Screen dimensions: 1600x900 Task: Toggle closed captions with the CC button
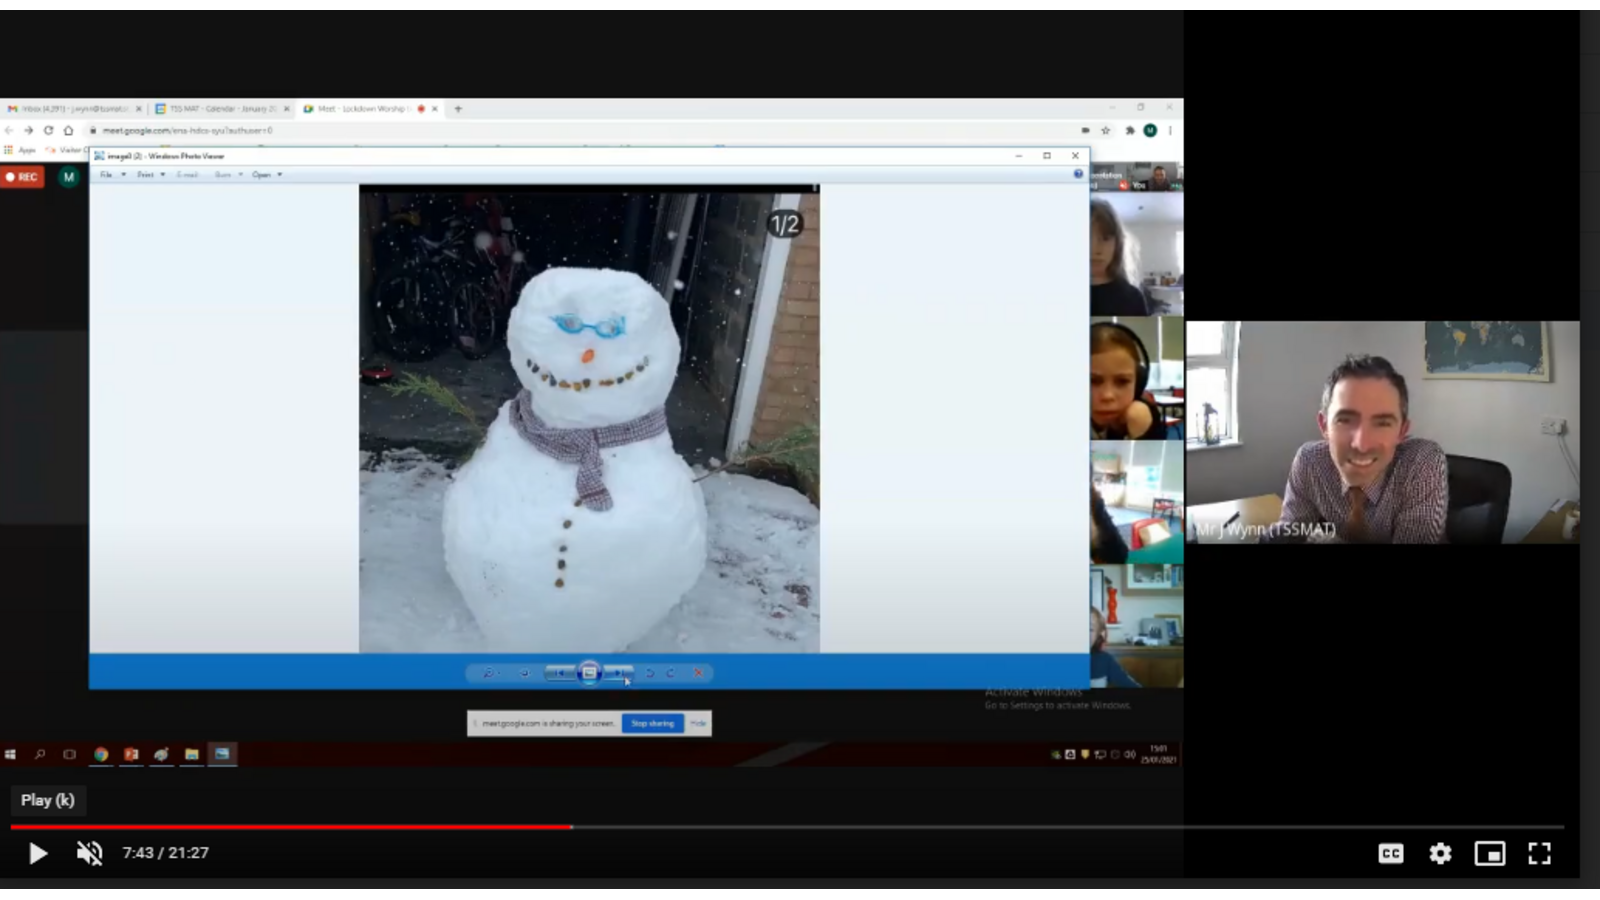1390,853
